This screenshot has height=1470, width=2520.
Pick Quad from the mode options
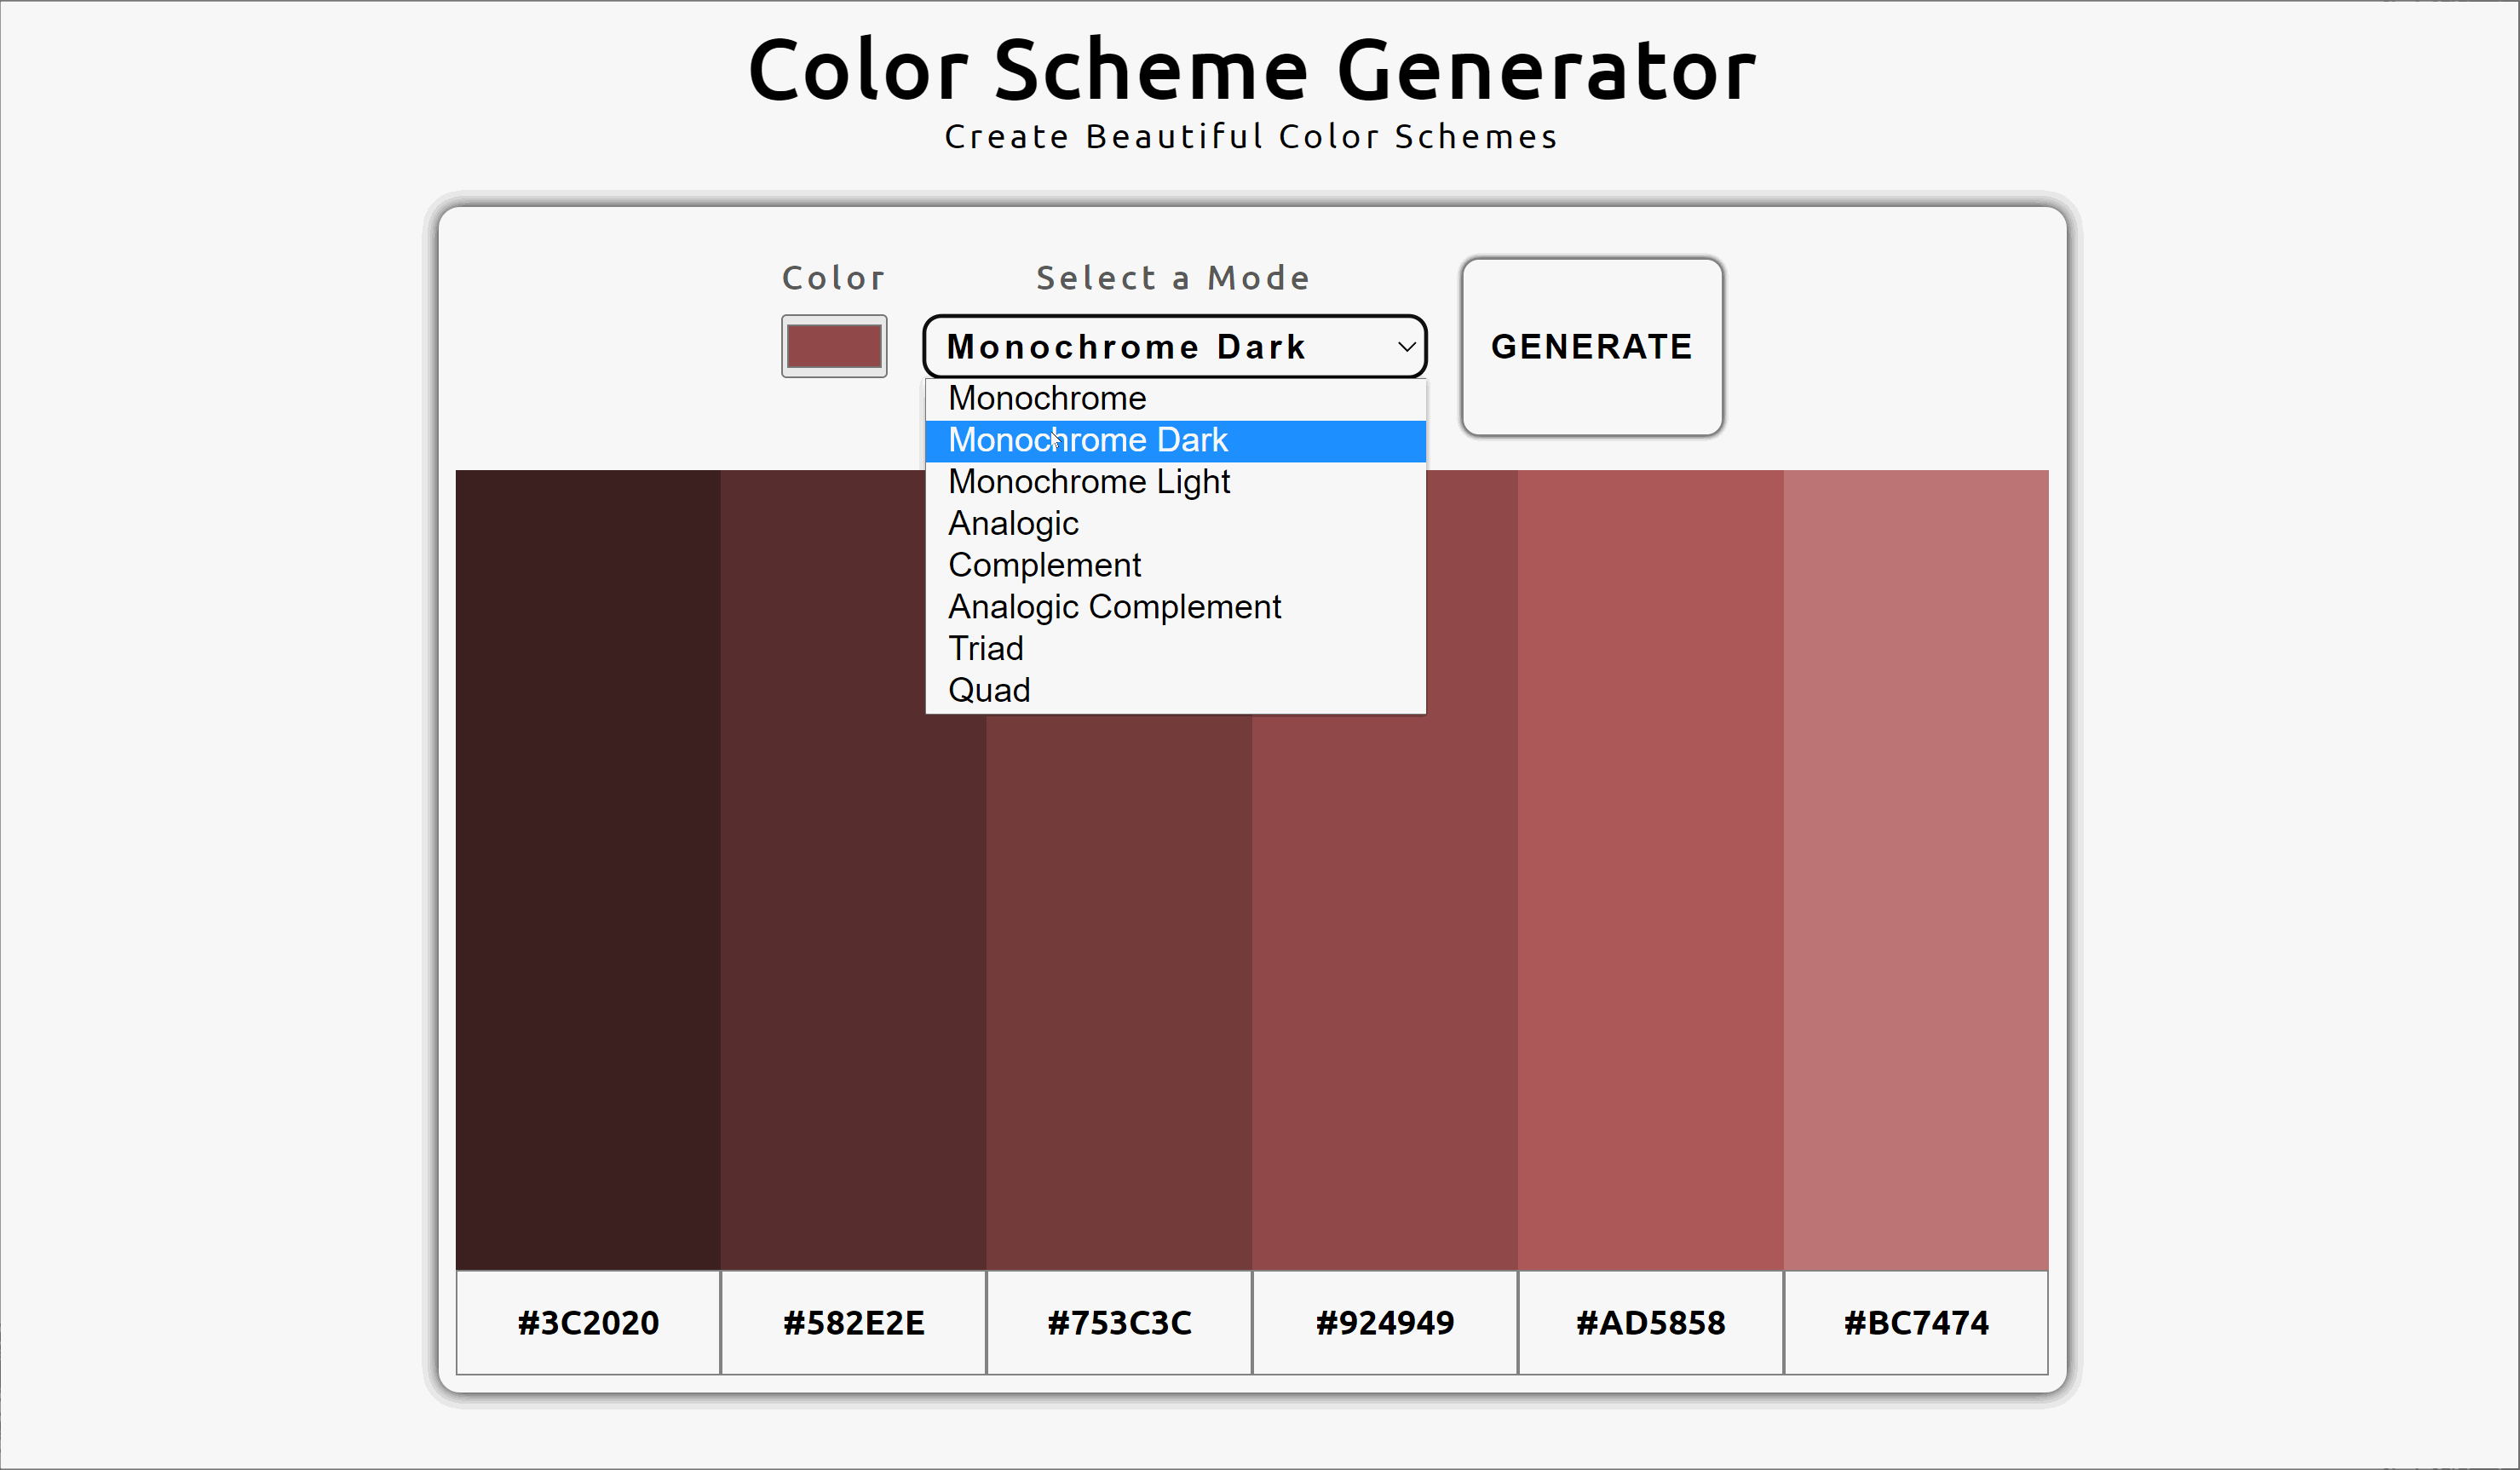(x=988, y=690)
